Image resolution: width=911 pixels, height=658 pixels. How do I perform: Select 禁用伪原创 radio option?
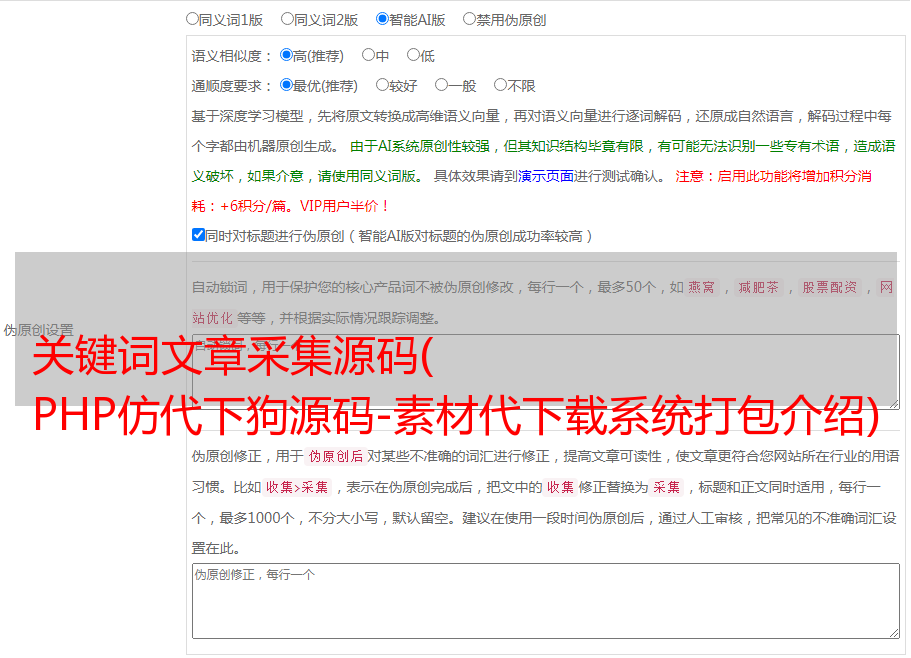469,19
